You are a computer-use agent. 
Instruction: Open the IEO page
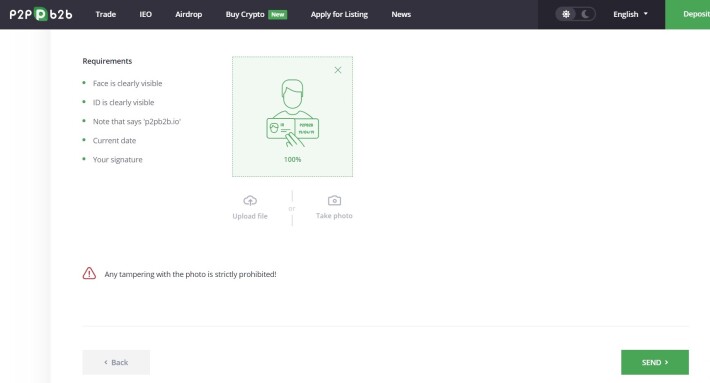145,14
